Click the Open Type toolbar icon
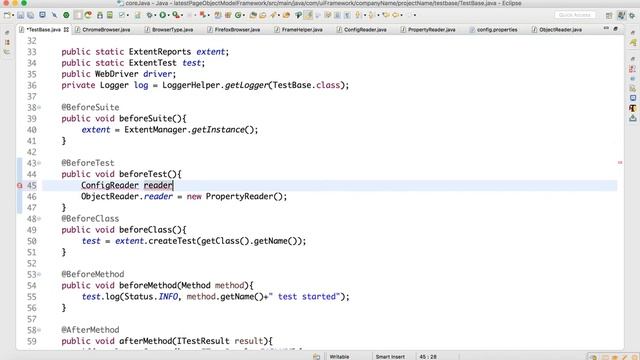The image size is (640, 360). point(253,15)
